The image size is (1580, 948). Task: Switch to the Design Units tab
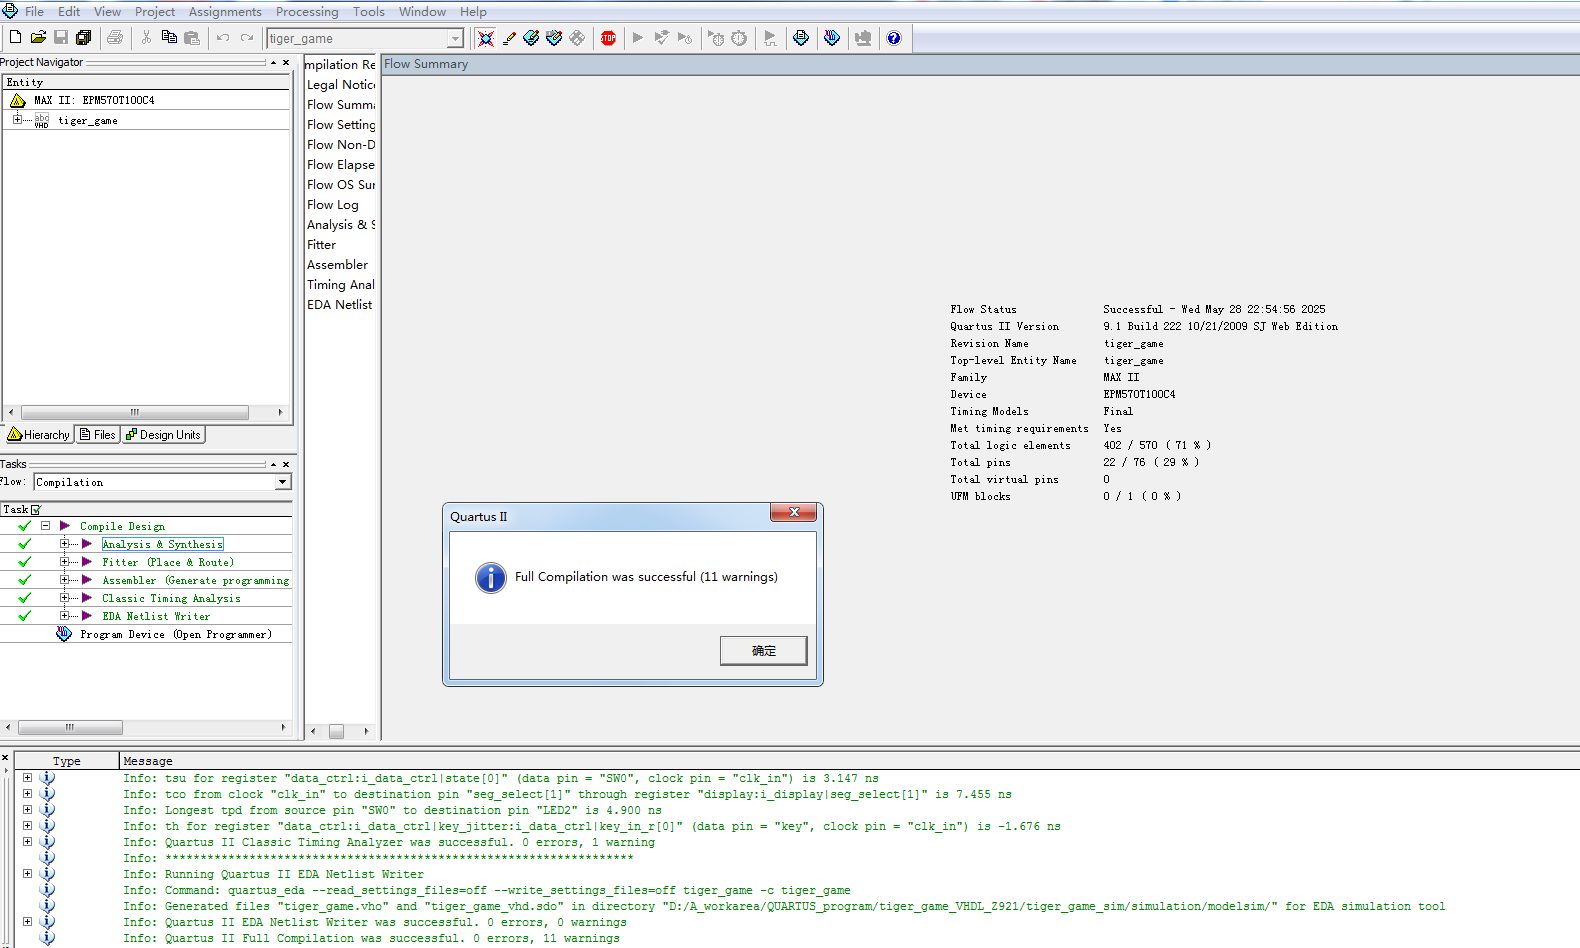163,435
